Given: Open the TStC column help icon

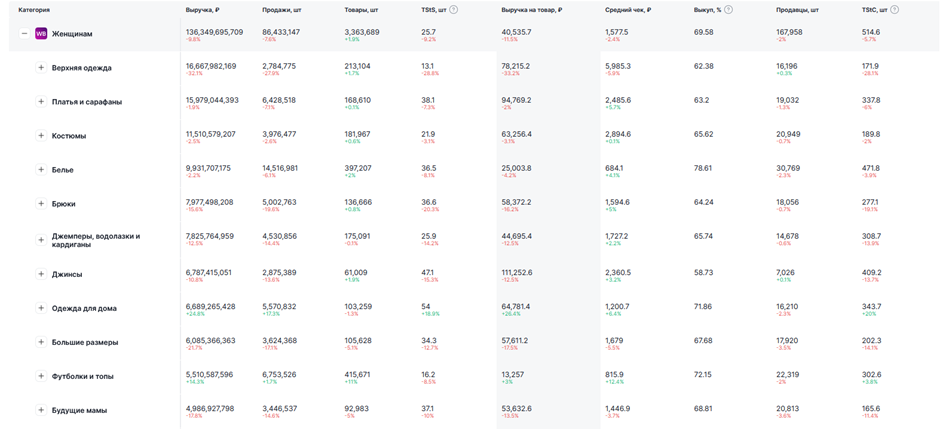Looking at the screenshot, I should [894, 10].
